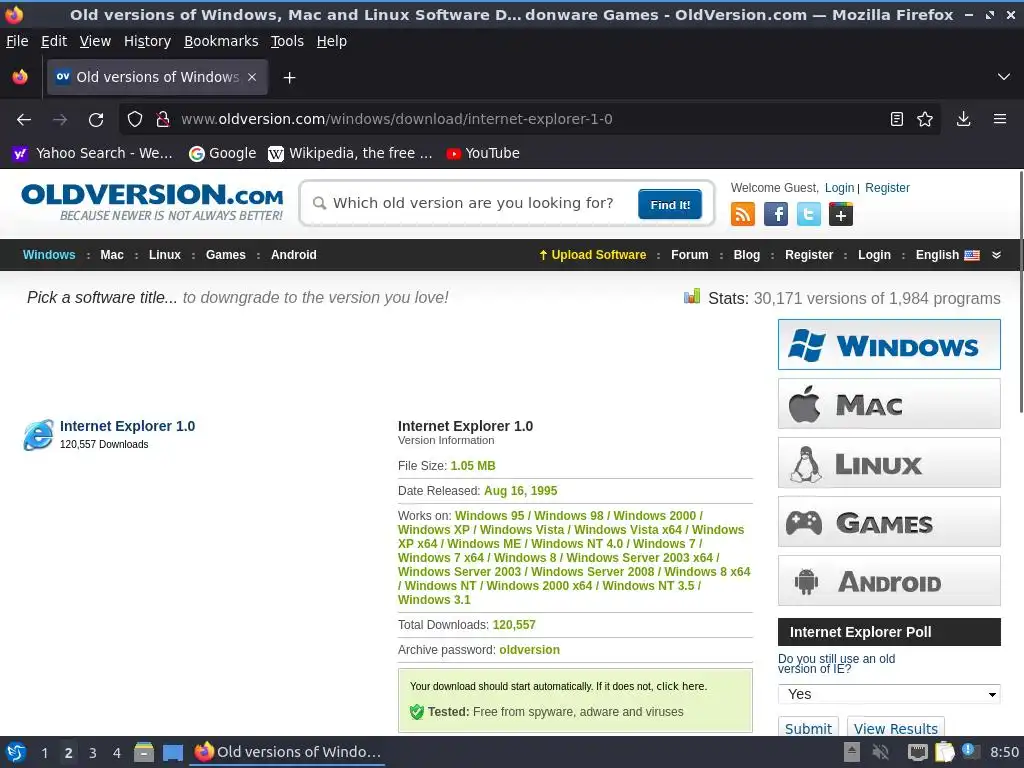Click the Android category banner

pos(889,581)
